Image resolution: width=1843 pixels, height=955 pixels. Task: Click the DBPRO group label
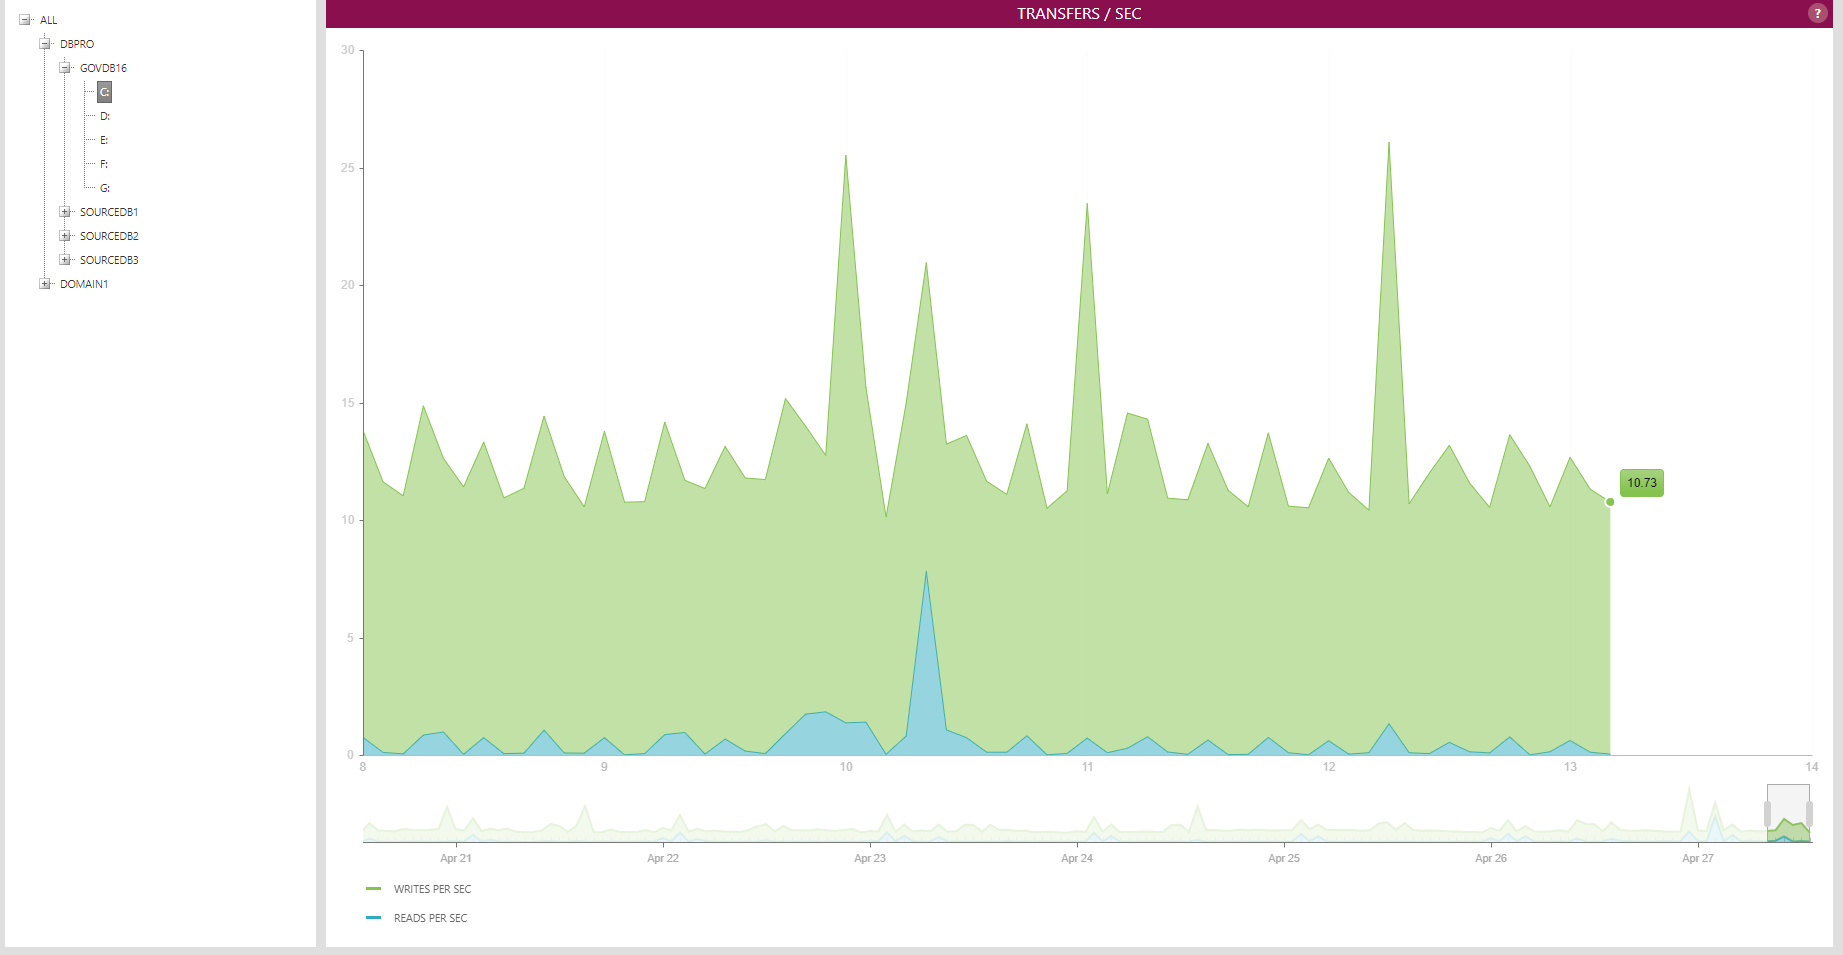pyautogui.click(x=77, y=44)
